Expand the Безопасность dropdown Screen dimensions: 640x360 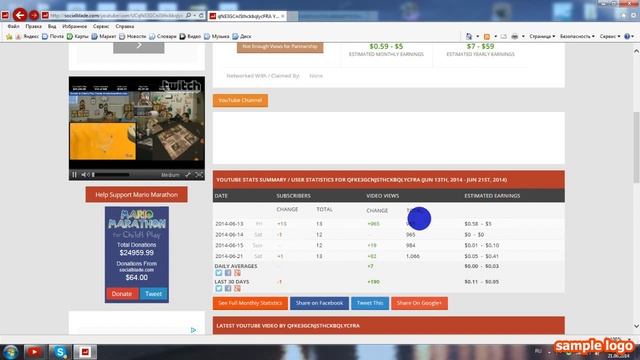[x=577, y=36]
